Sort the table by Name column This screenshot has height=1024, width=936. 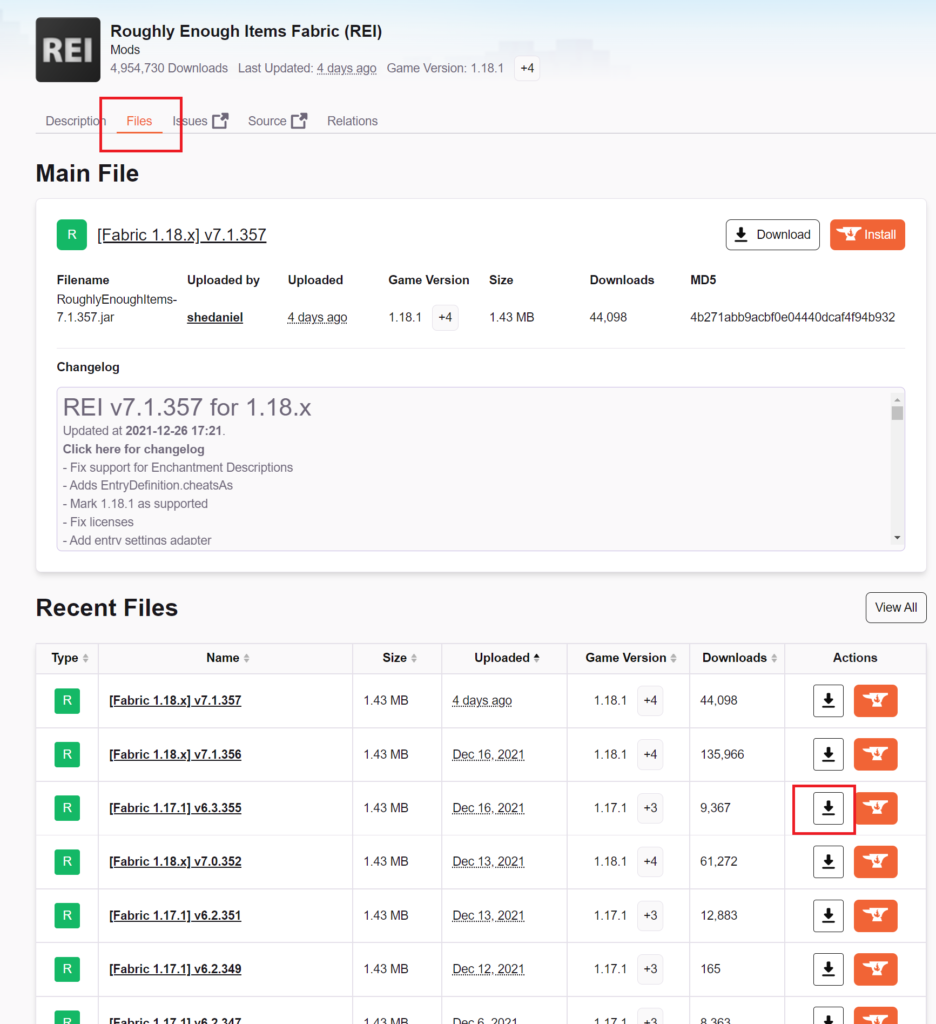(x=228, y=658)
